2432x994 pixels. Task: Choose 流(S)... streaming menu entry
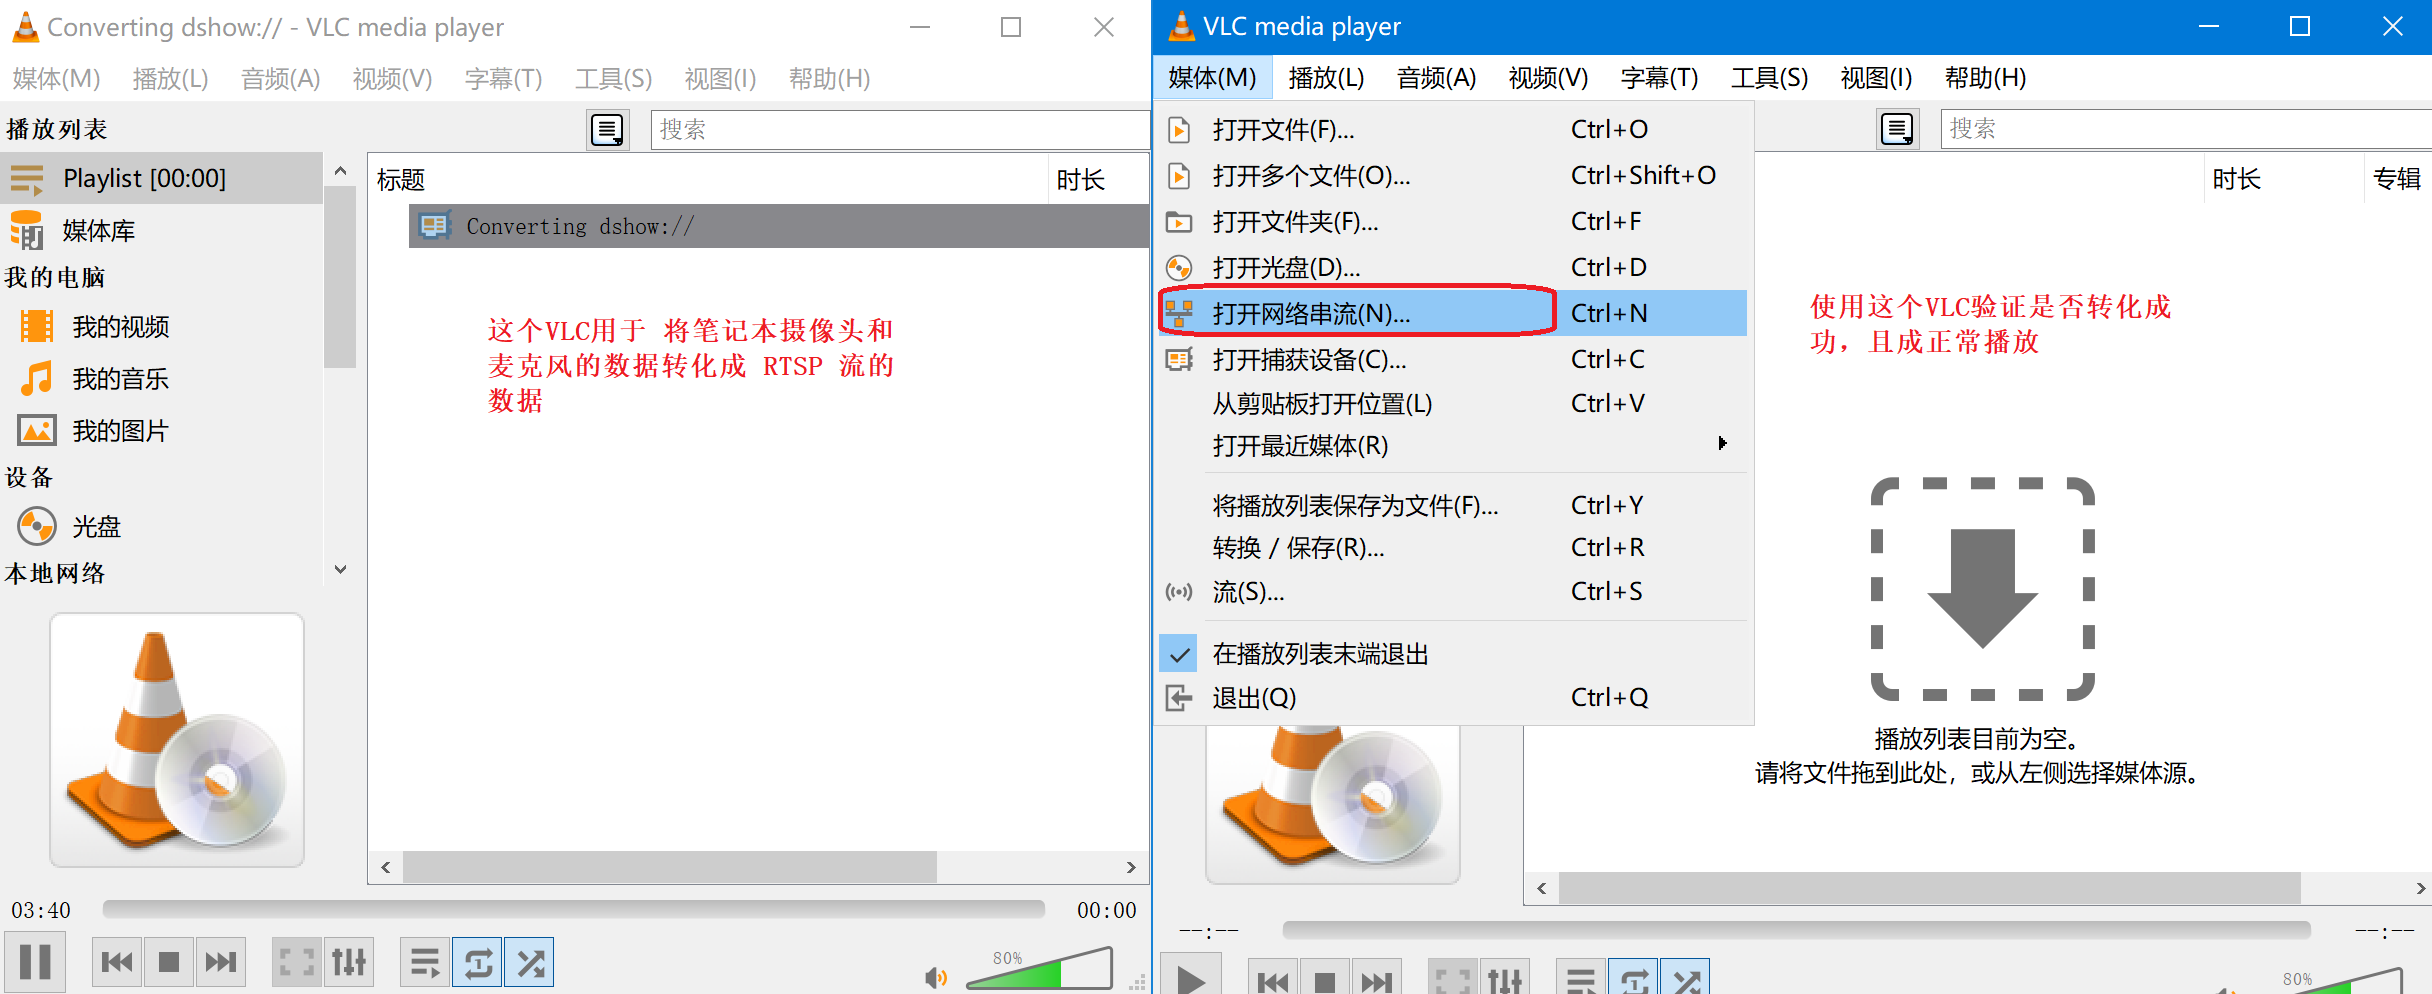(1453, 591)
